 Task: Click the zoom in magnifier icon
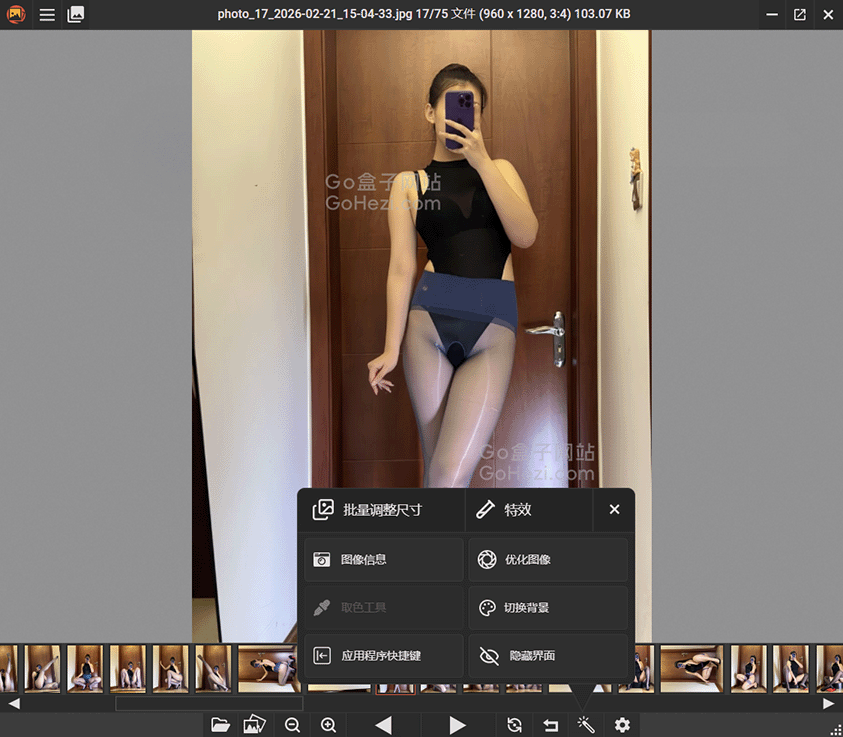tap(328, 725)
